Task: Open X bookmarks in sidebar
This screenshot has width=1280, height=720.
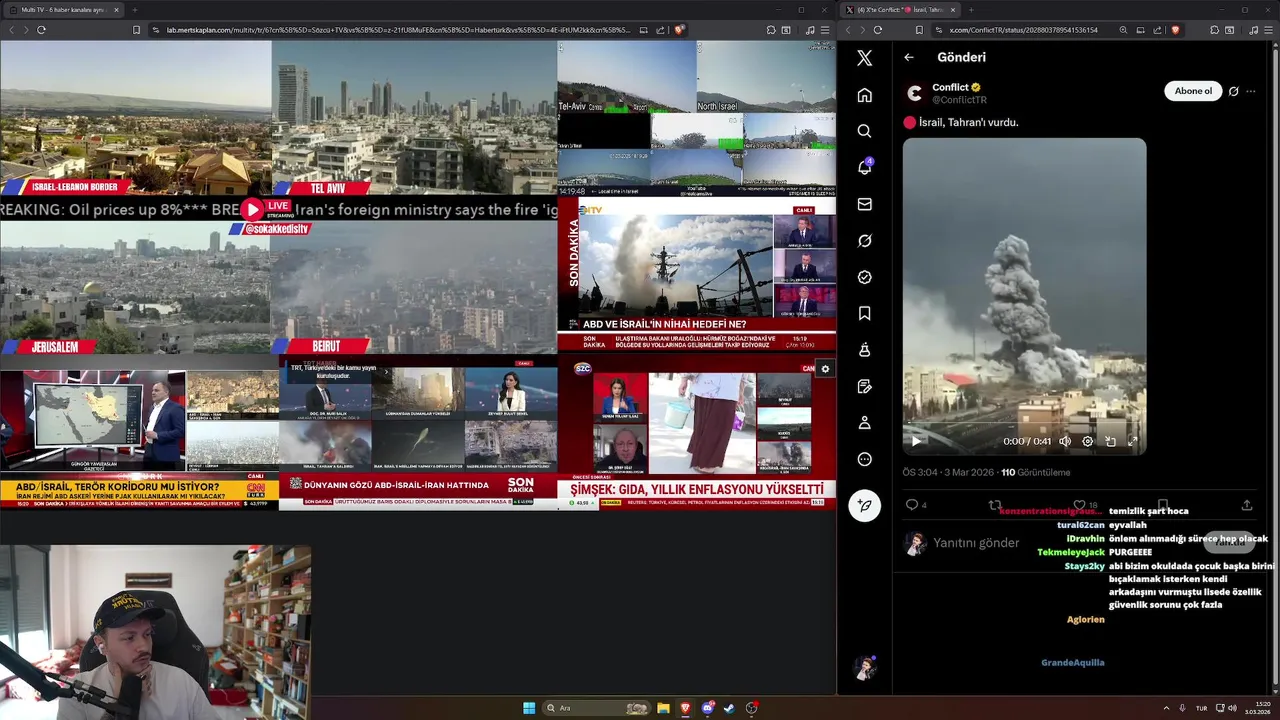Action: point(865,313)
